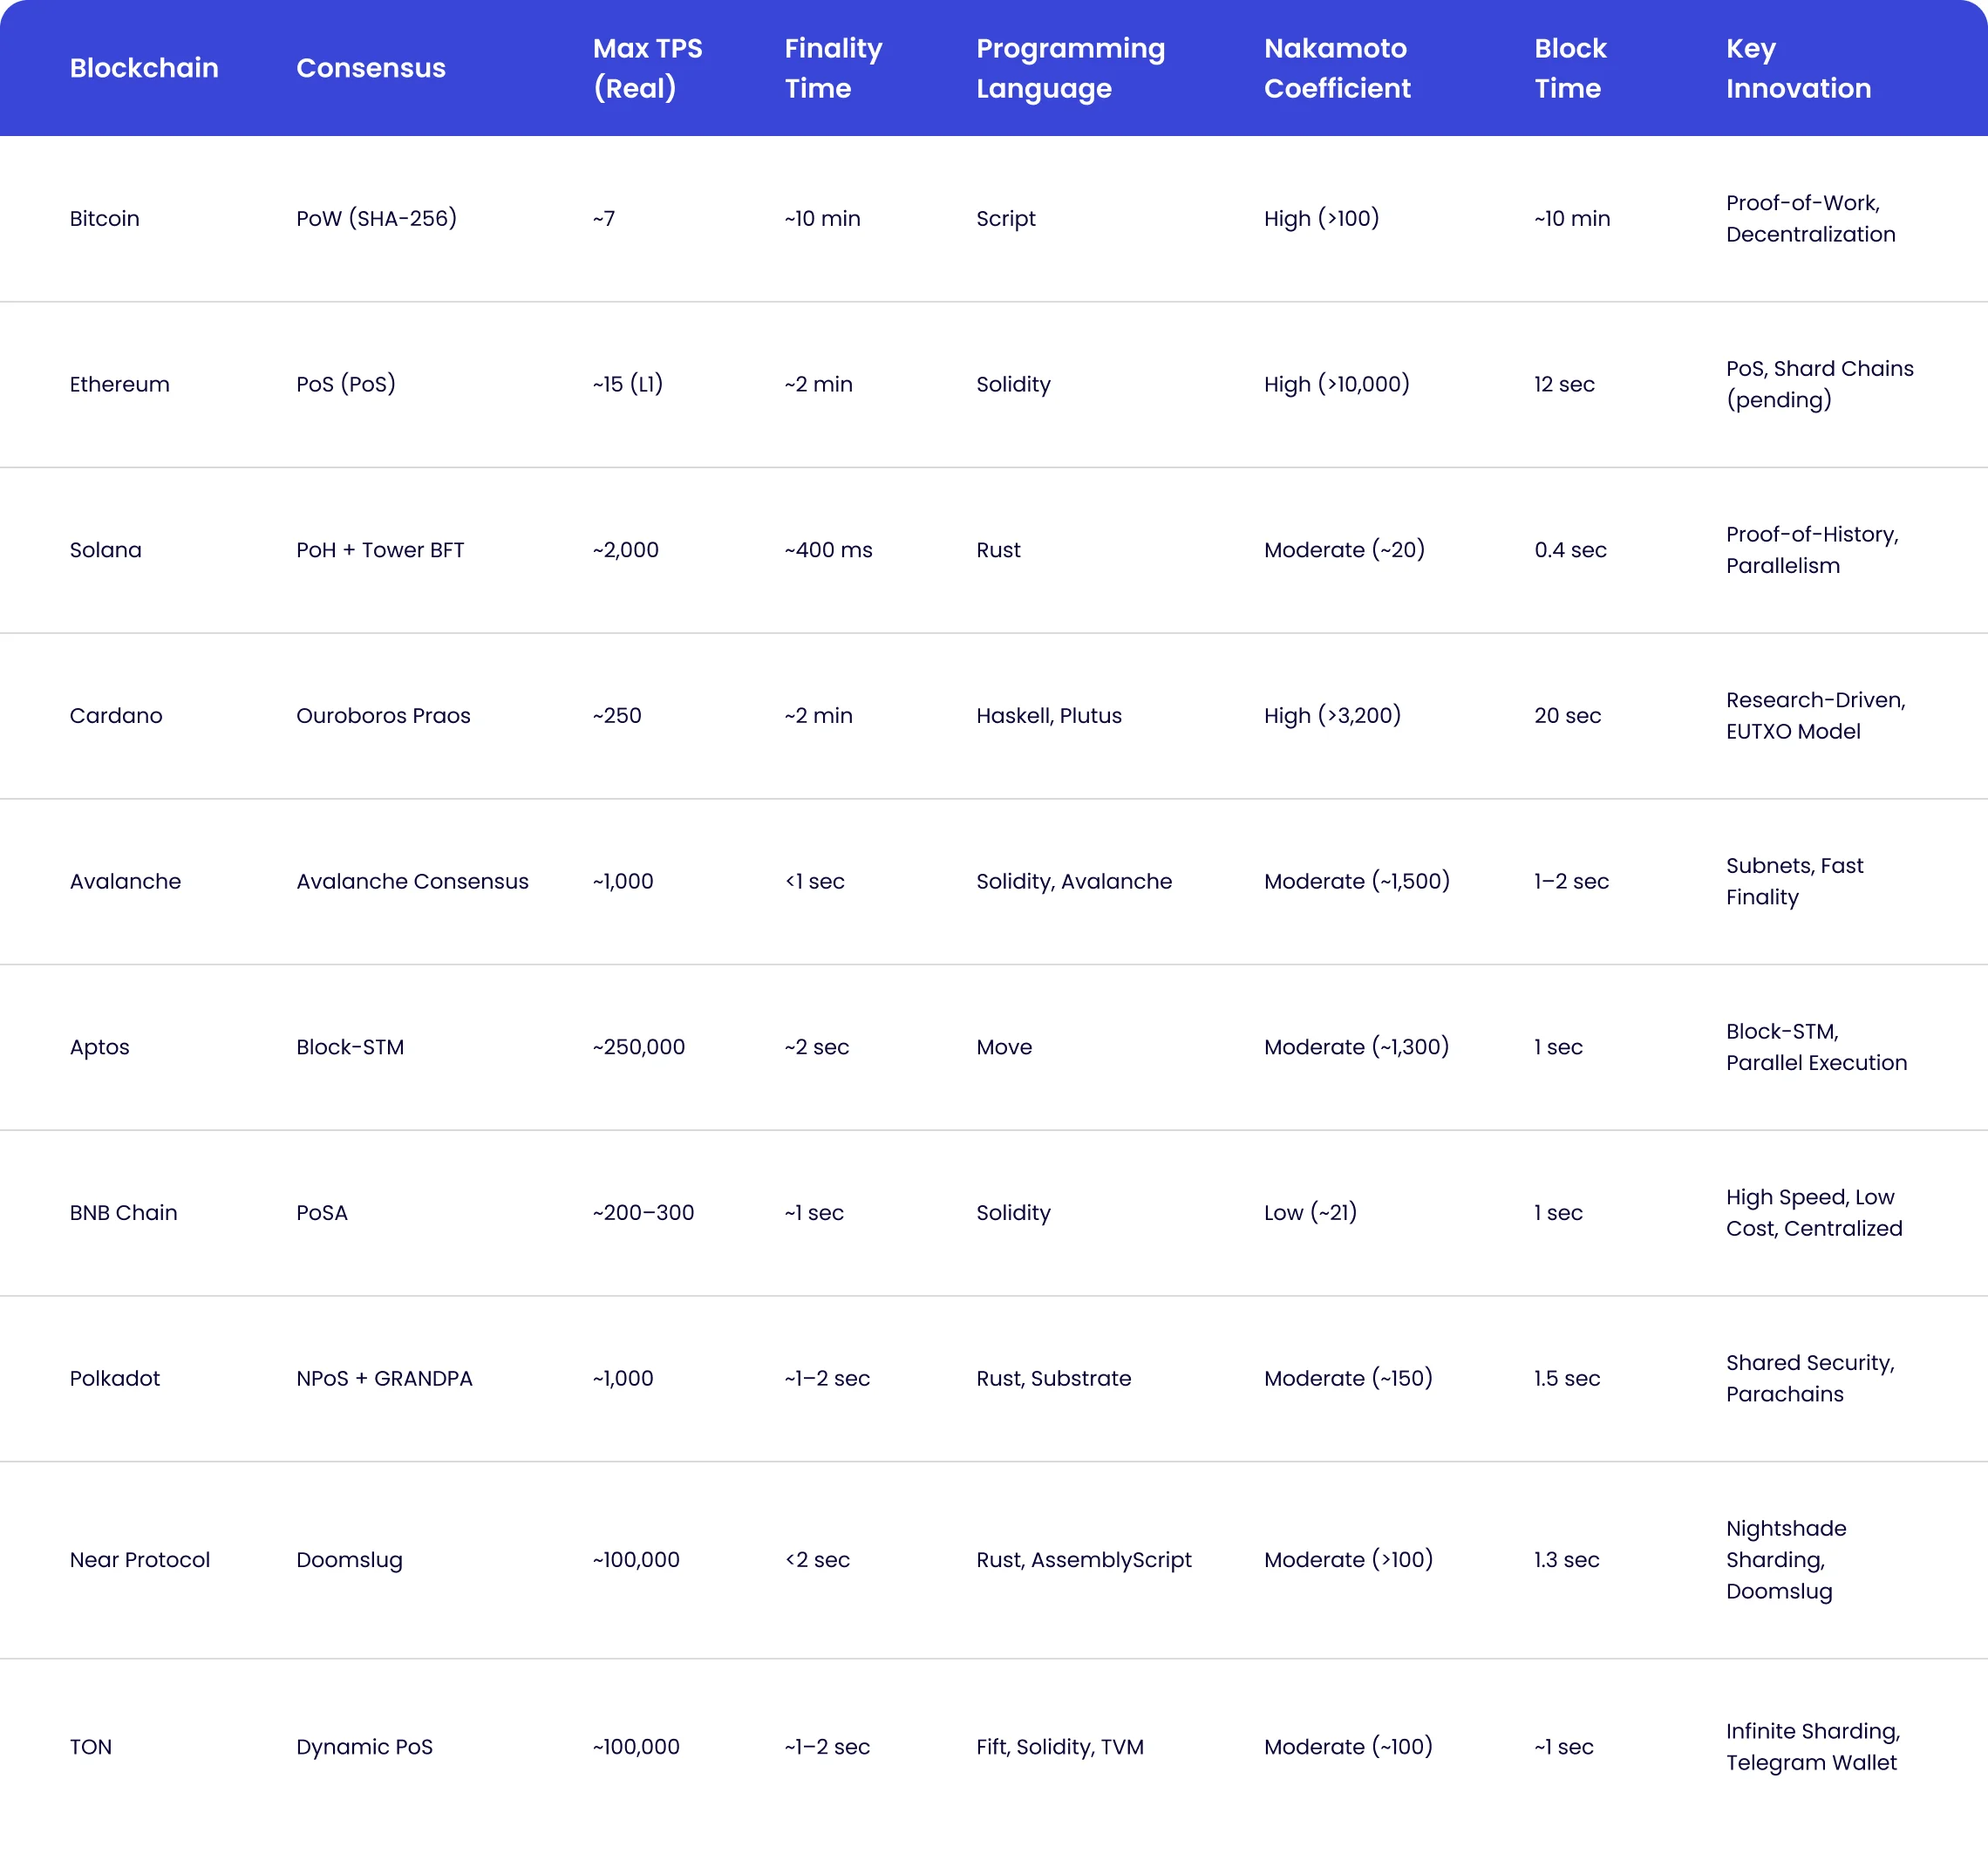The width and height of the screenshot is (1988, 1854).
Task: Click the Key Innovation column header
Action: (x=1798, y=68)
